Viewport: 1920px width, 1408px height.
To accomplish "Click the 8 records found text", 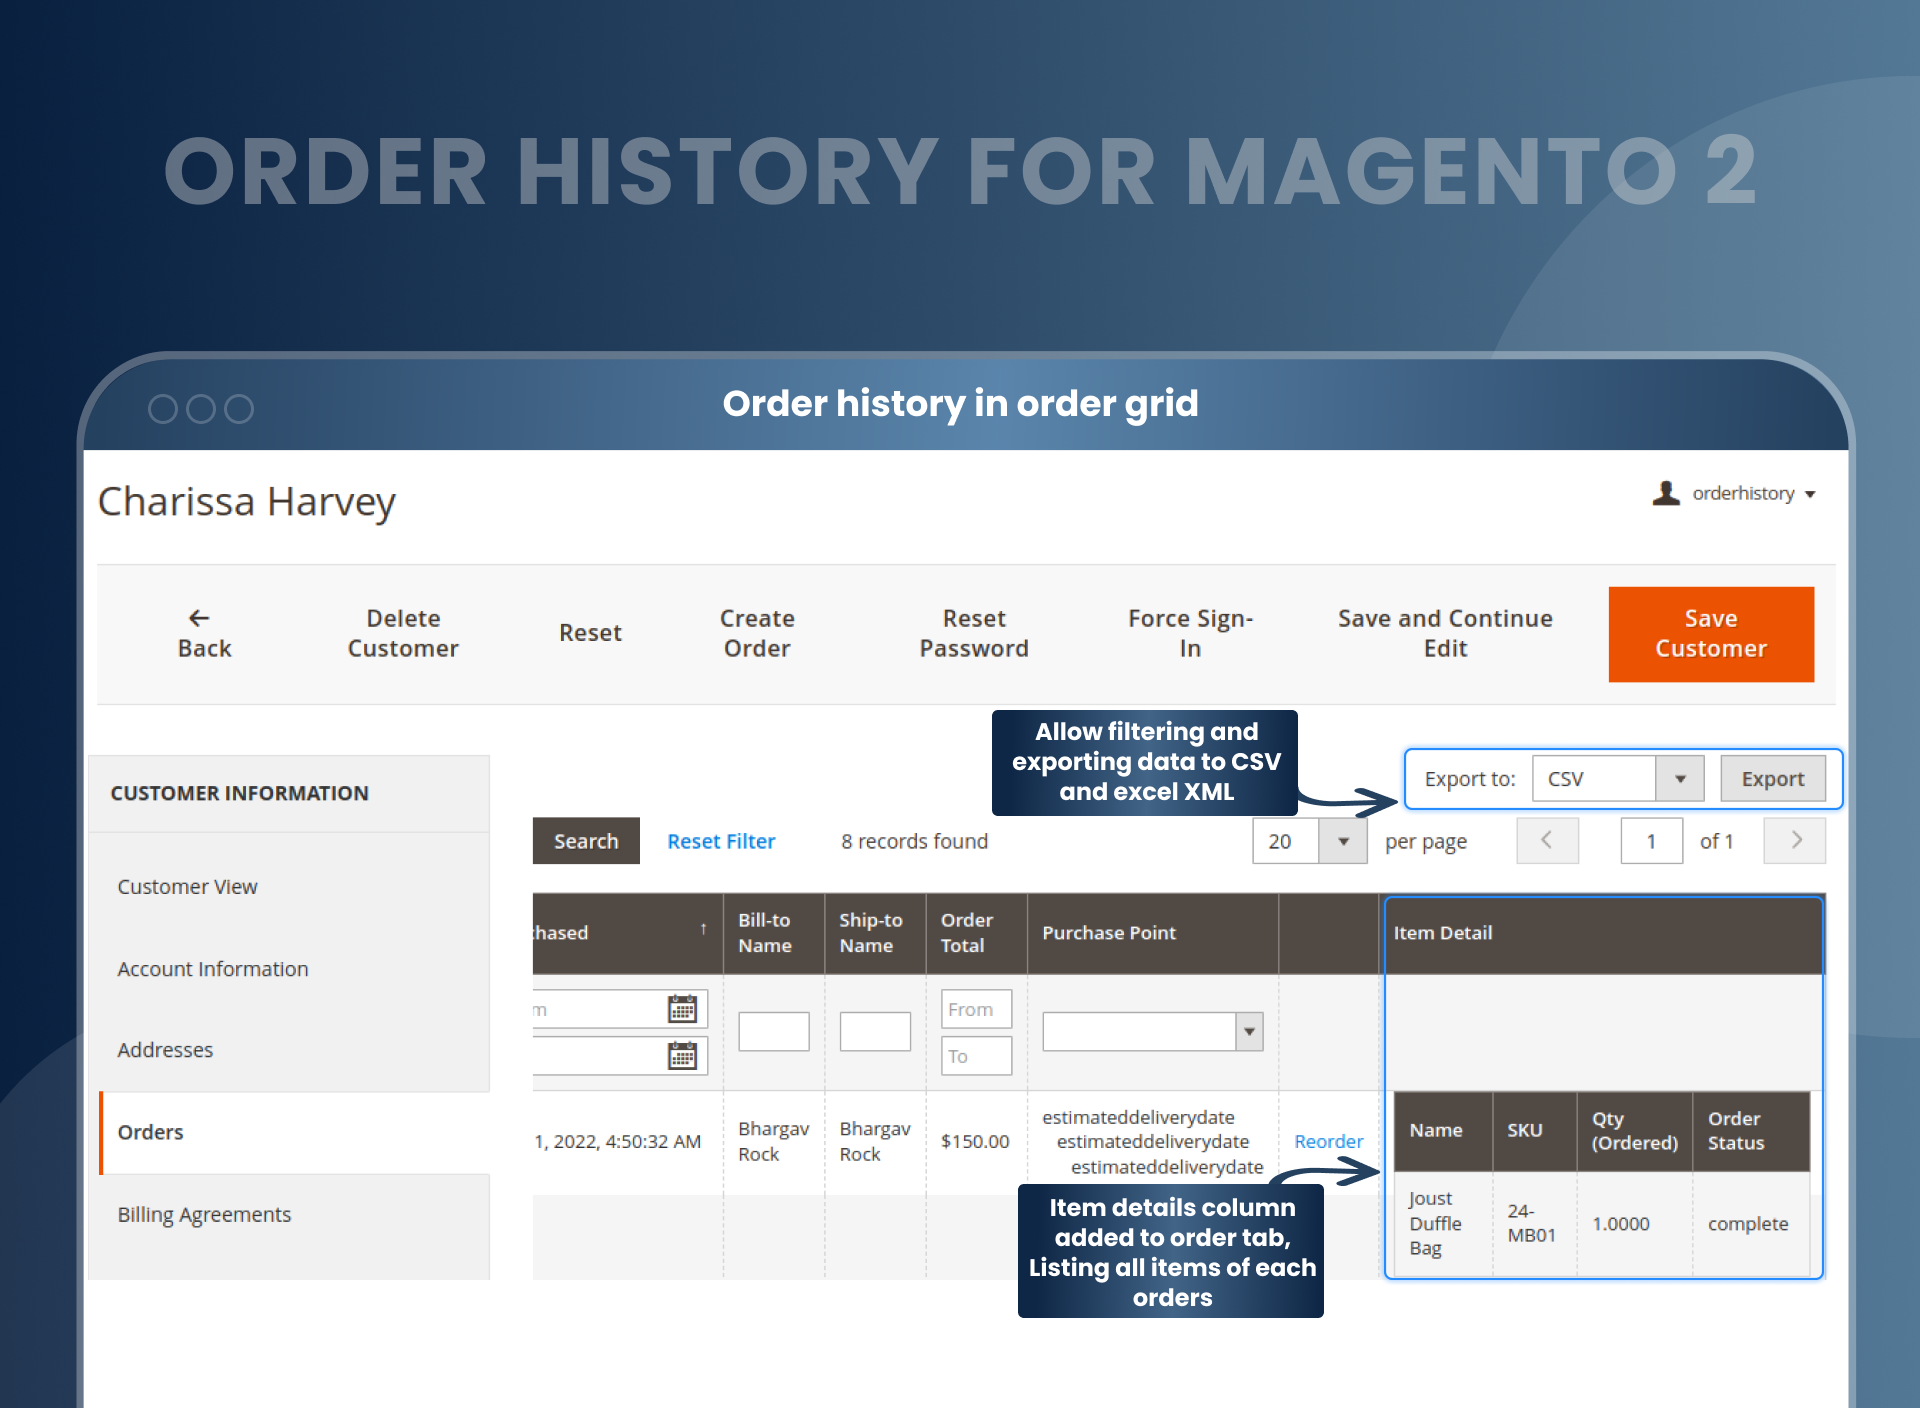I will tap(914, 841).
